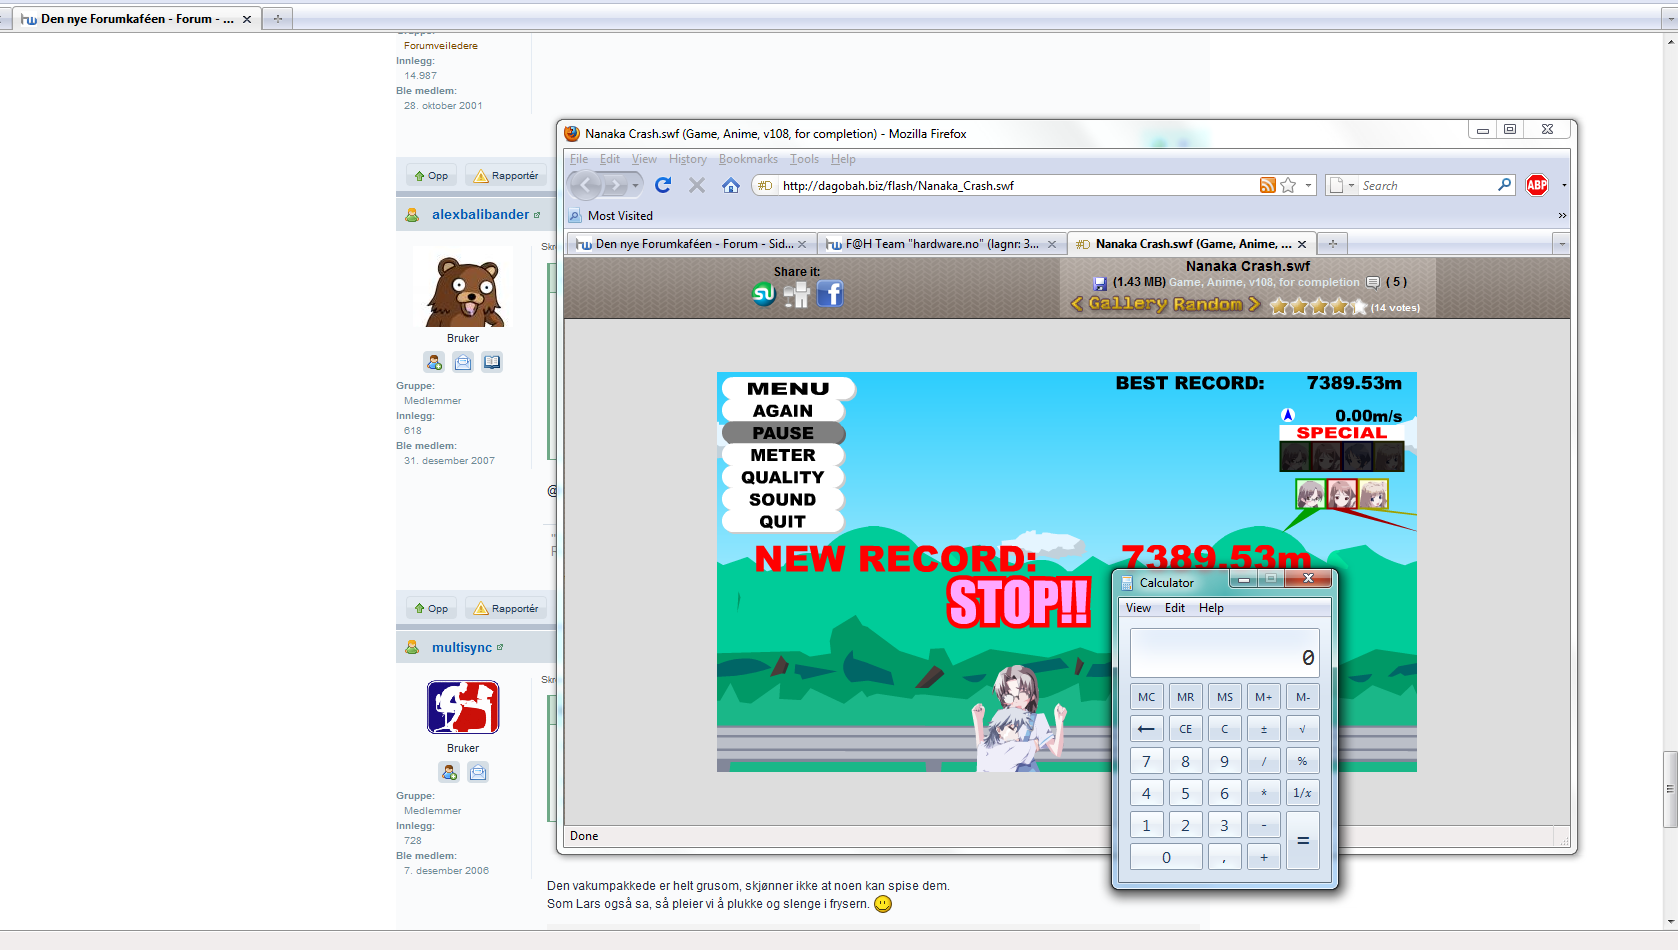Click the magnifier search icon in search box
The height and width of the screenshot is (950, 1678).
[1504, 185]
